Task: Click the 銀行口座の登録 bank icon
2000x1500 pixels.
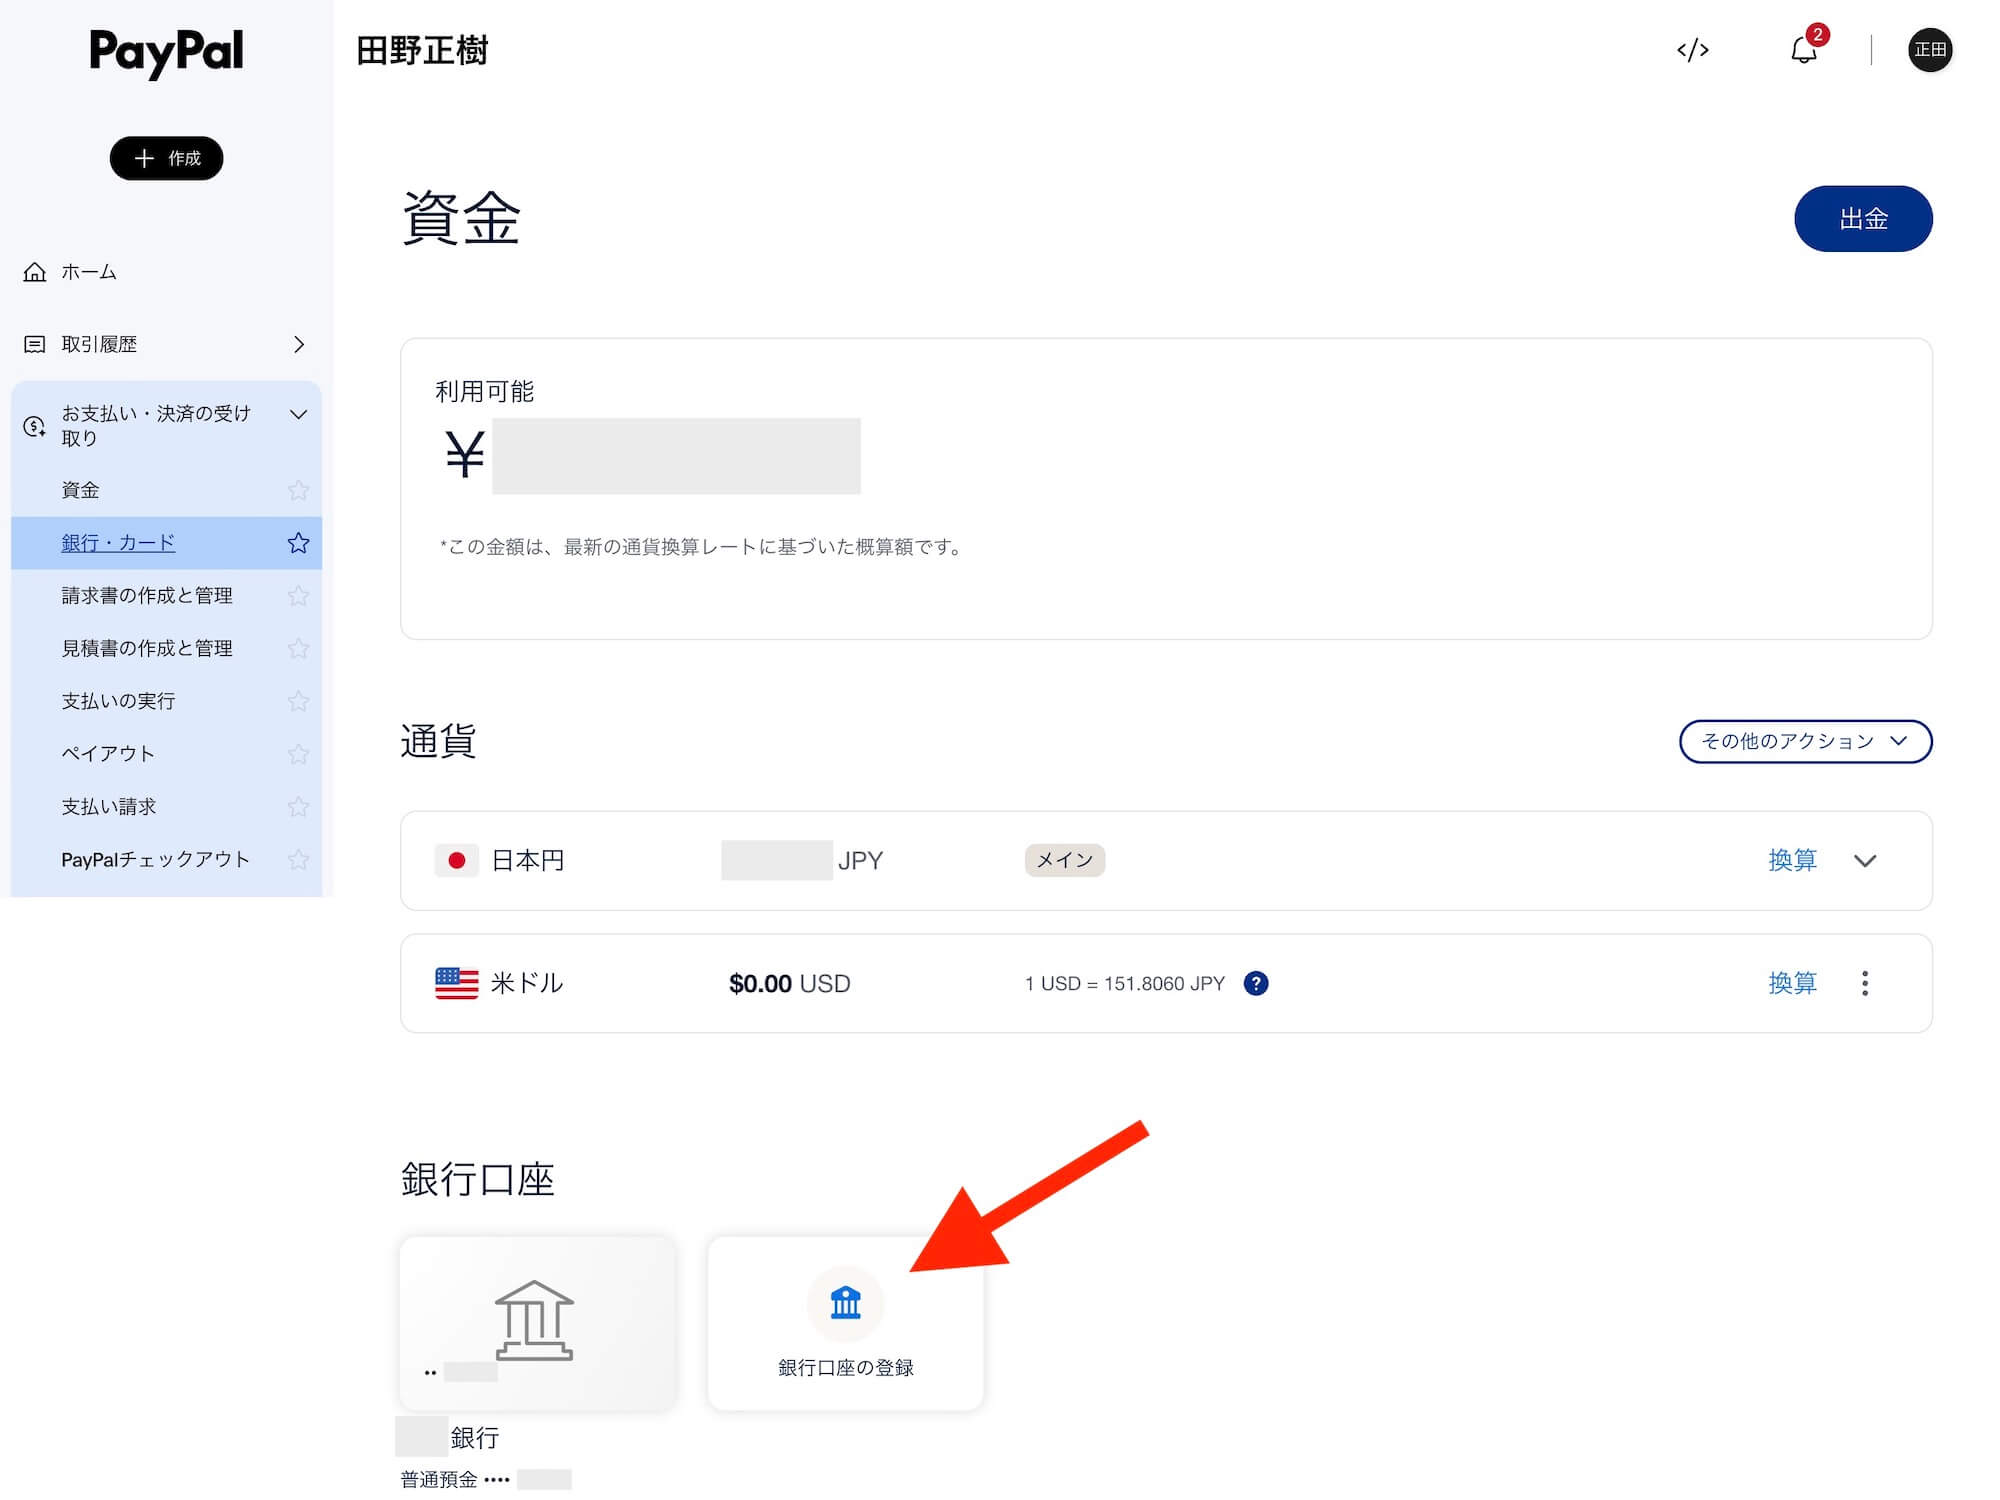Action: point(845,1303)
